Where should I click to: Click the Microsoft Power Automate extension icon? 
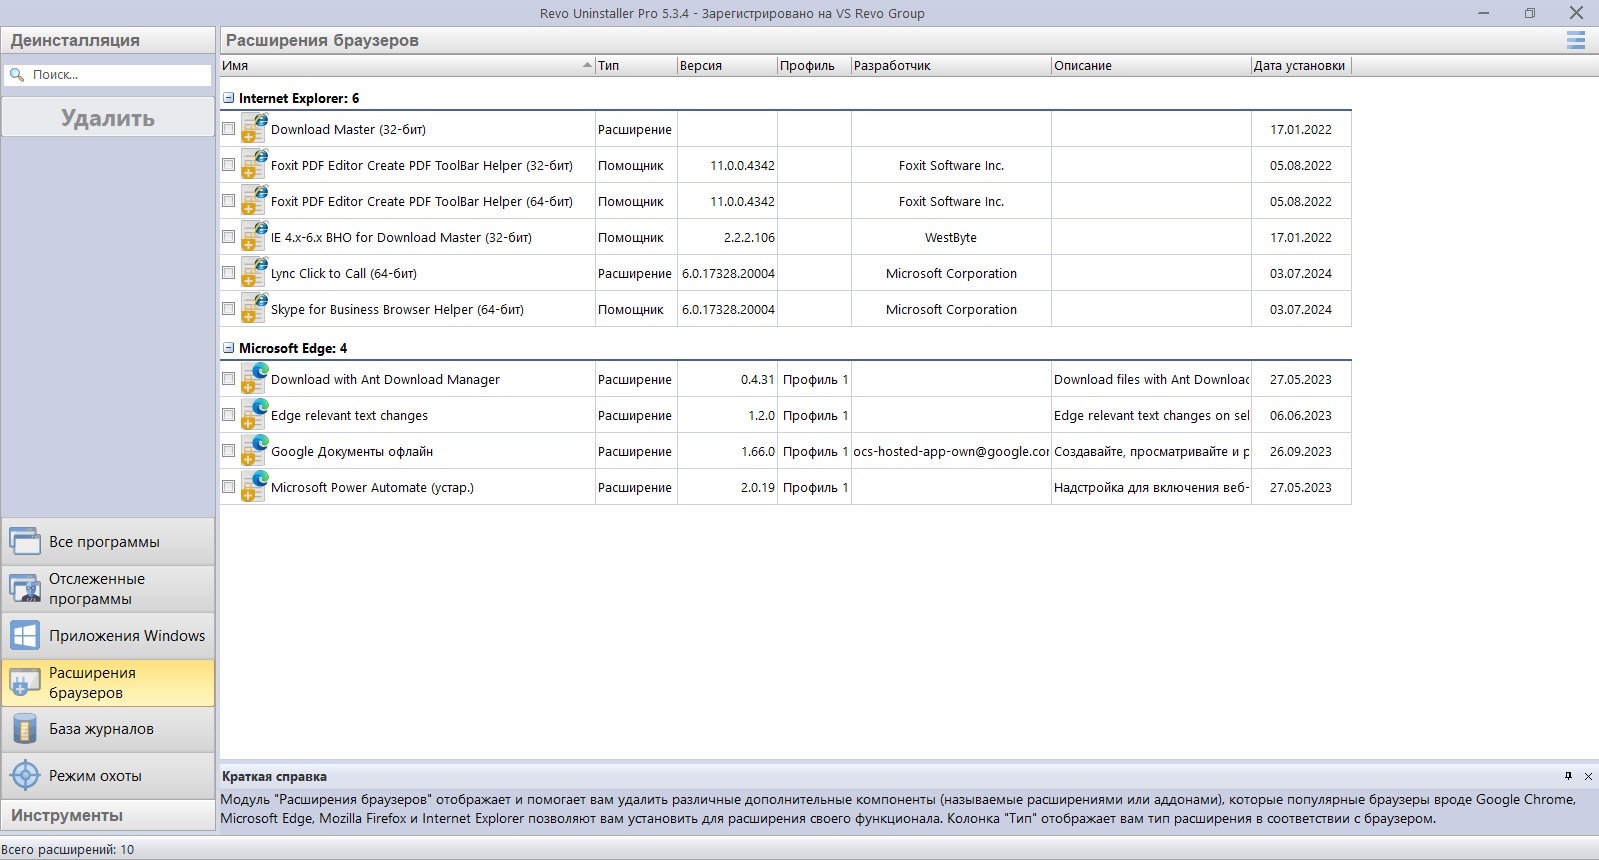tap(254, 487)
